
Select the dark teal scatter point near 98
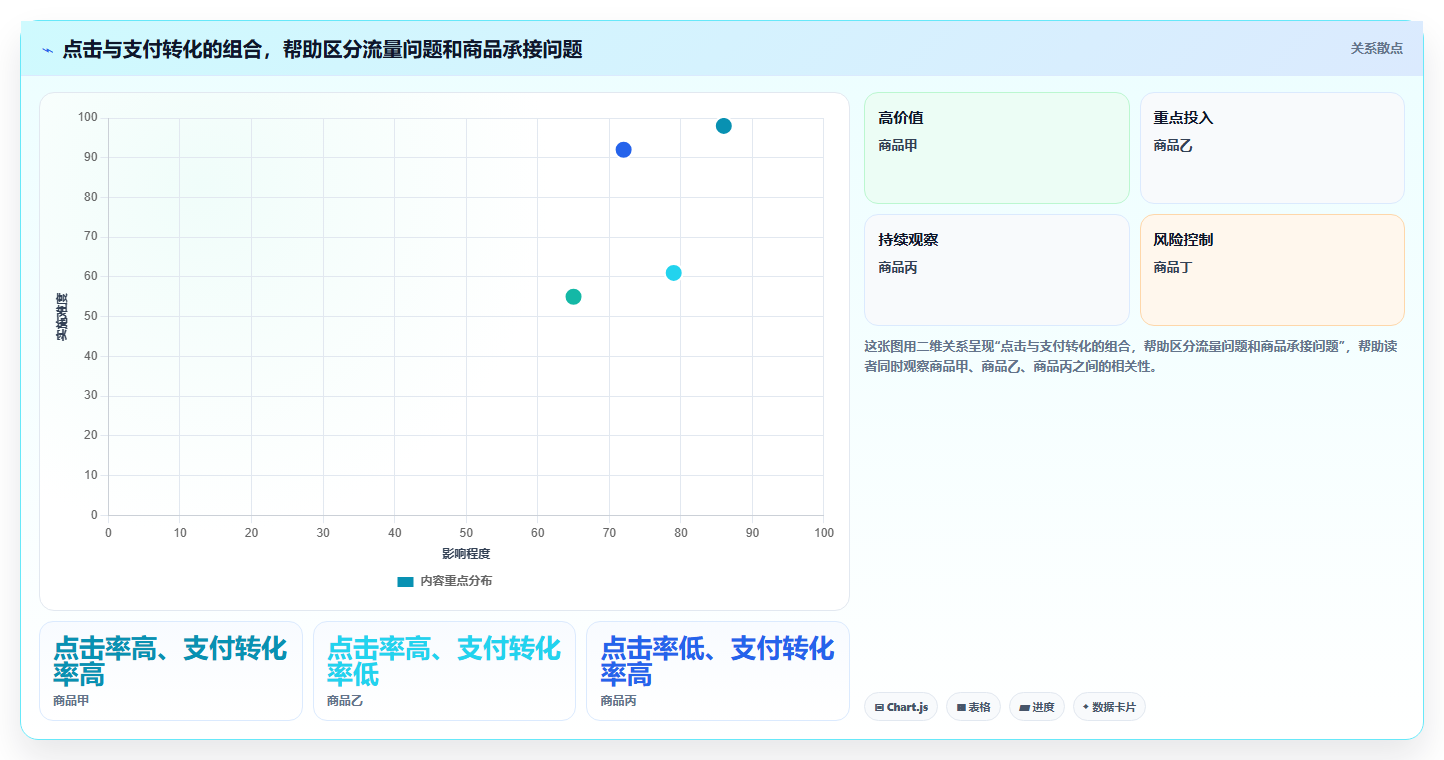[724, 126]
